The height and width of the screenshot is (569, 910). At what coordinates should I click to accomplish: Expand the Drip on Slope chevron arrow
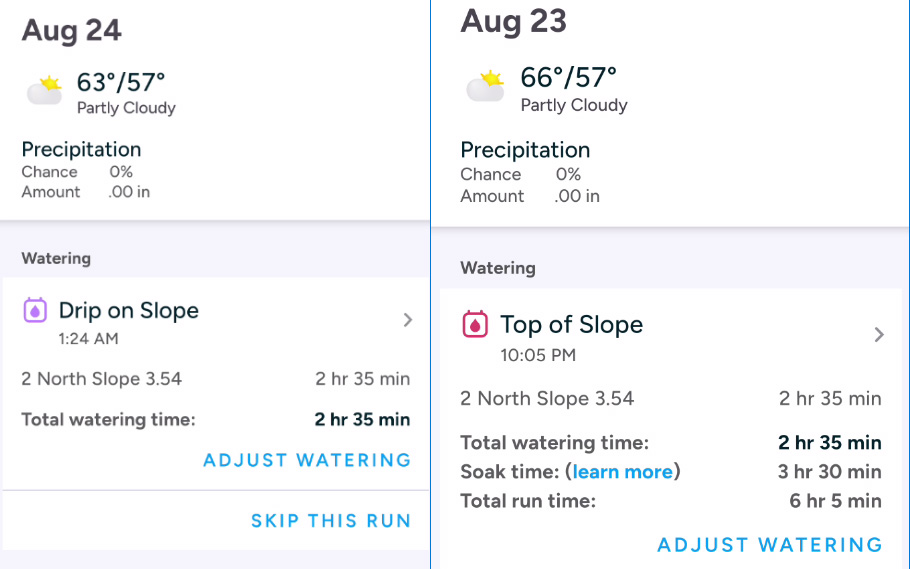click(408, 320)
